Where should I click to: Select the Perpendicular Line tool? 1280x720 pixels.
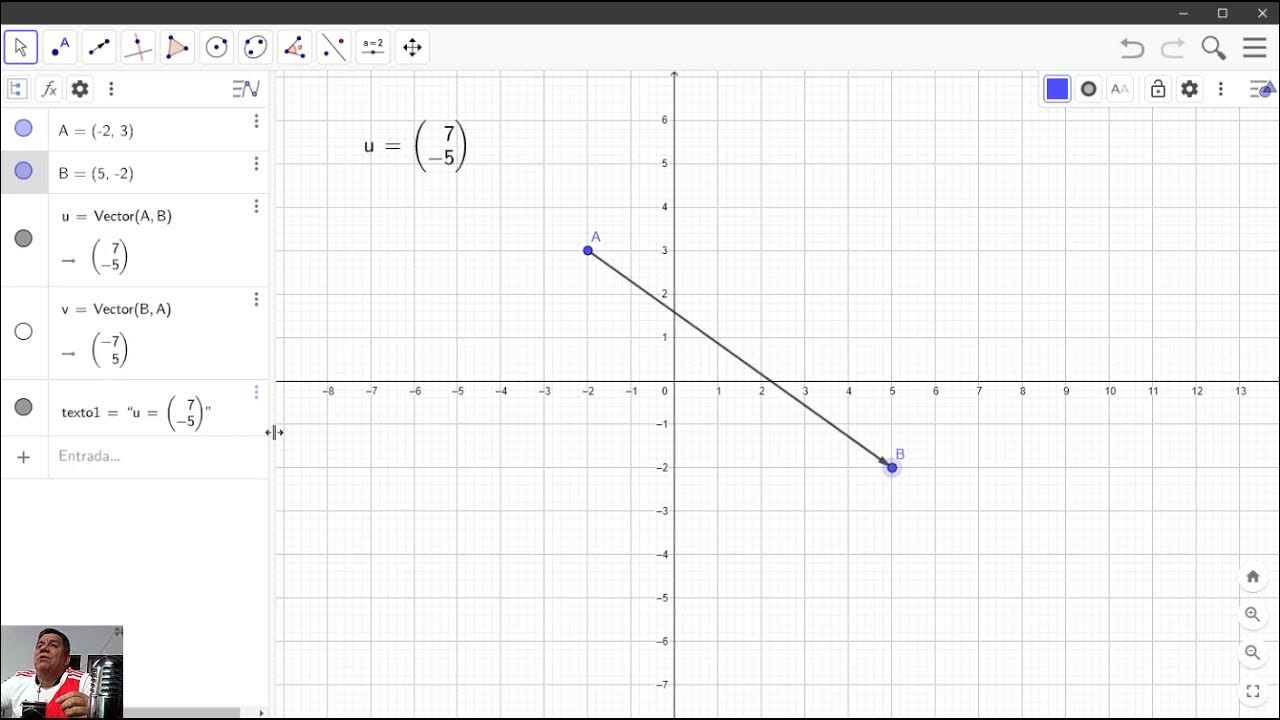138,47
